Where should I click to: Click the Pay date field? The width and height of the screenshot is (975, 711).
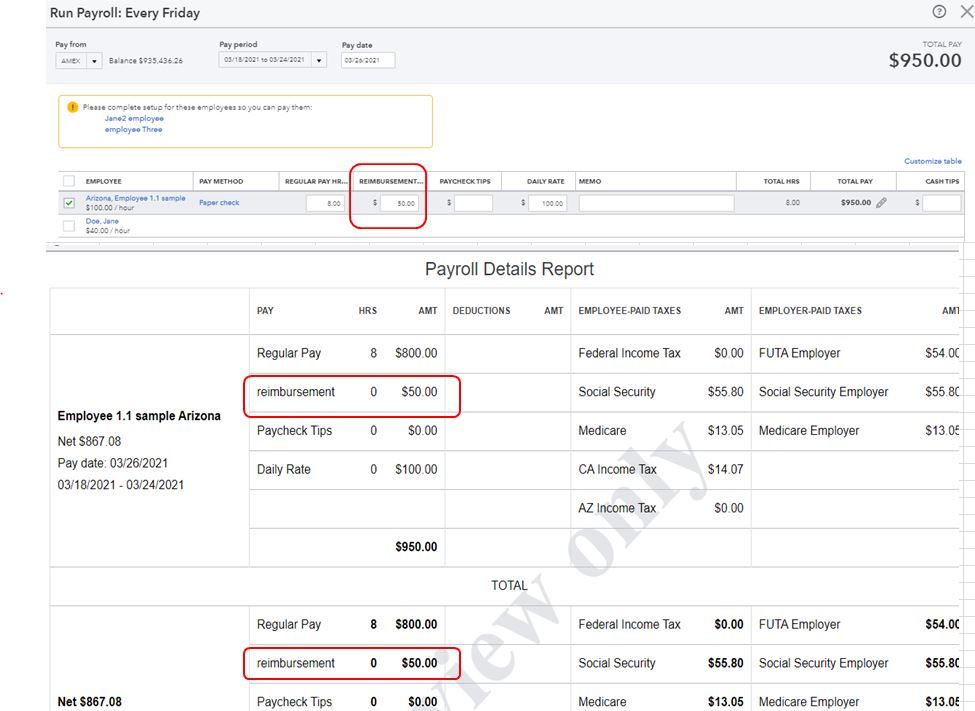coord(368,61)
